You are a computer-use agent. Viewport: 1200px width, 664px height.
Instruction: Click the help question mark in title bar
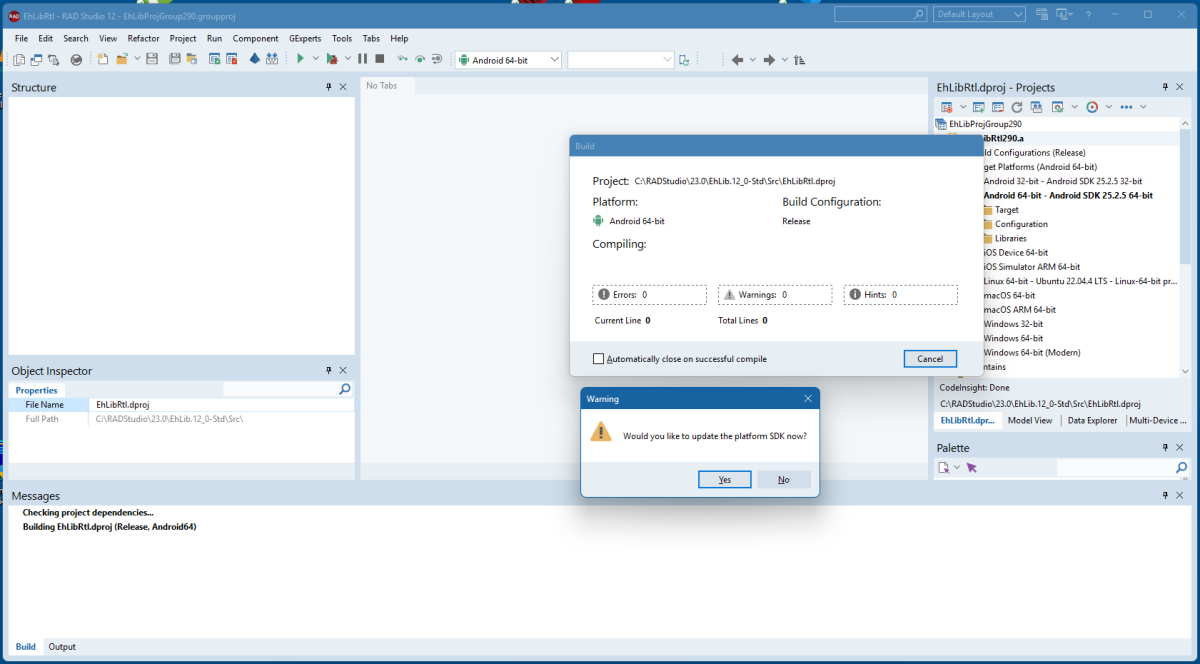(x=1088, y=14)
